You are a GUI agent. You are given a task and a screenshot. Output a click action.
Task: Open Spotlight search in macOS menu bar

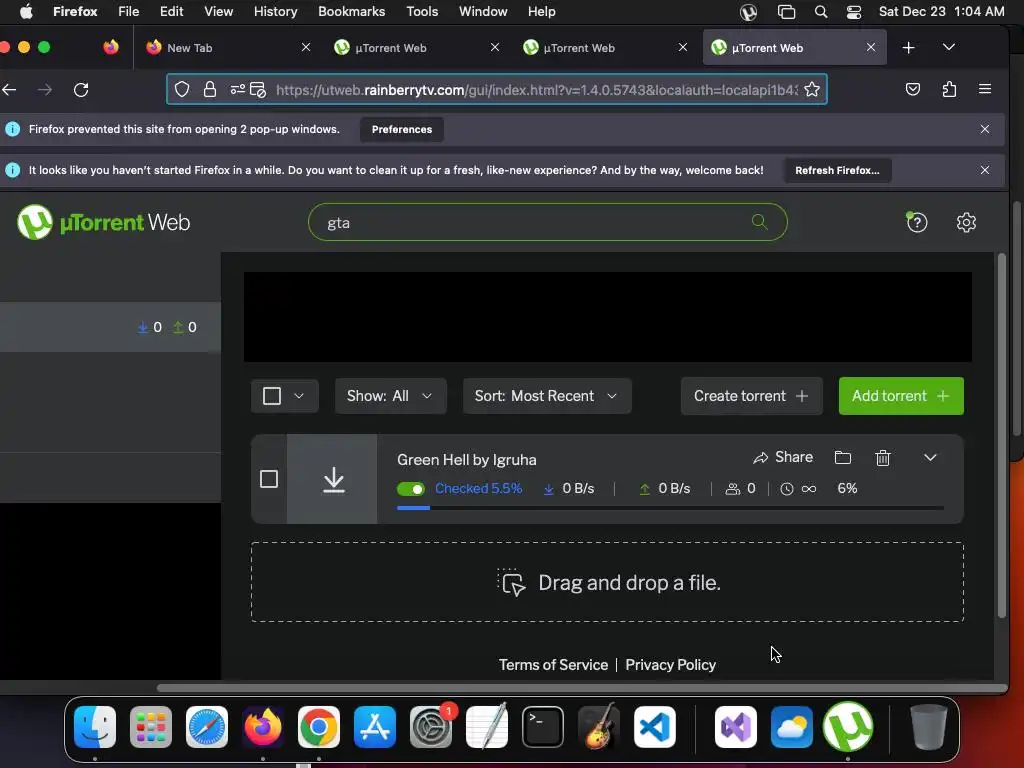(x=821, y=11)
